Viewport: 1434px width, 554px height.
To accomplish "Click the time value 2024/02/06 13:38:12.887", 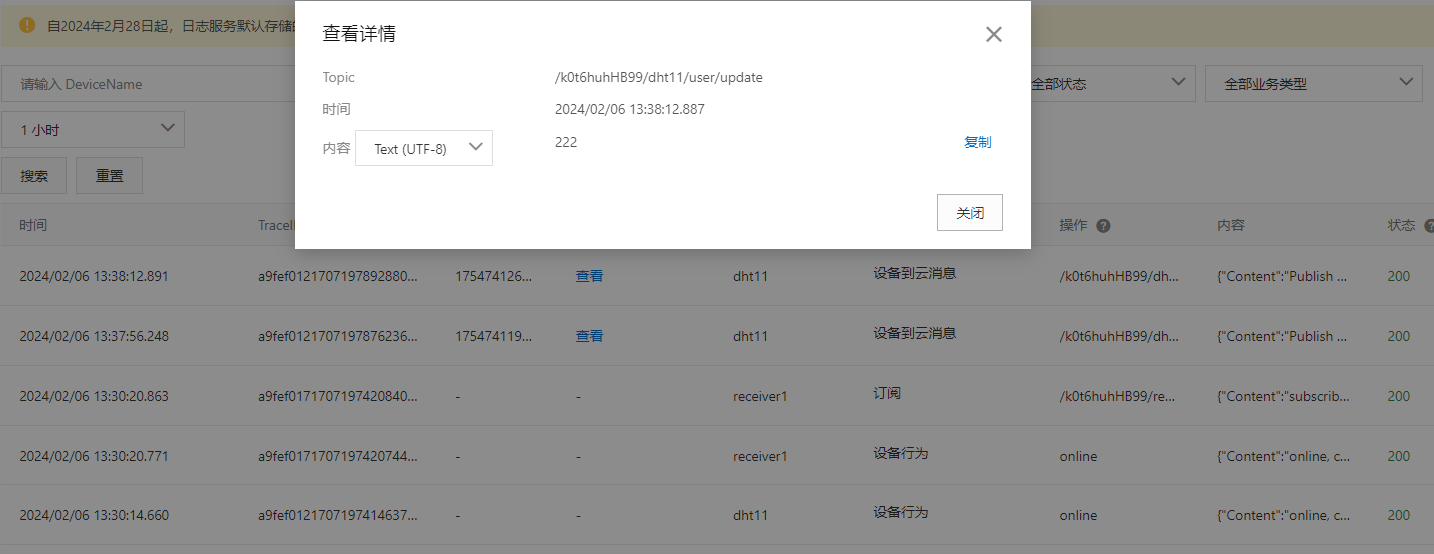I will 630,109.
